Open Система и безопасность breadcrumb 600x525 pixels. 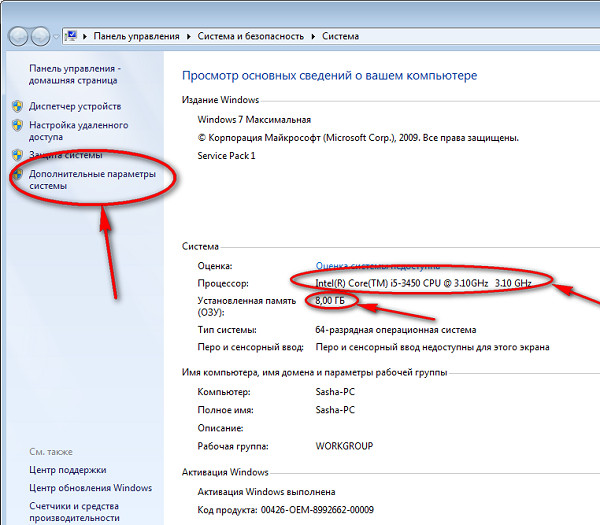click(250, 36)
